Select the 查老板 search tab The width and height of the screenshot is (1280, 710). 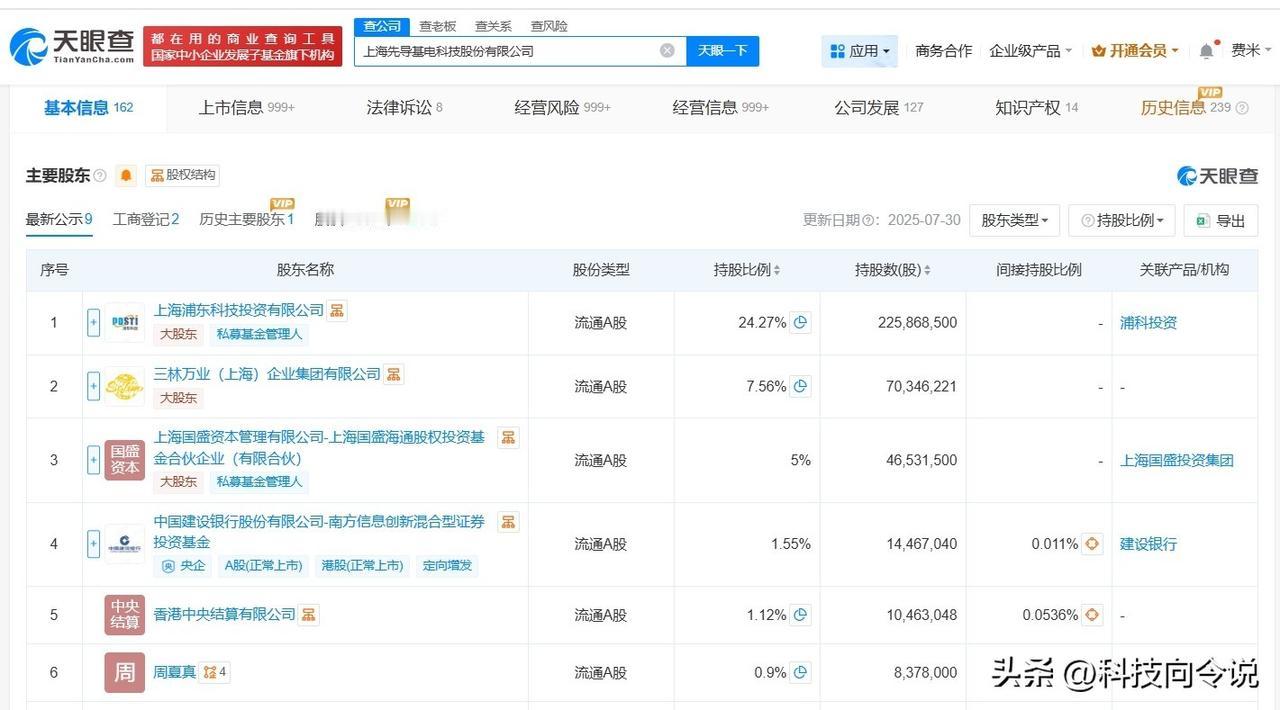(436, 26)
